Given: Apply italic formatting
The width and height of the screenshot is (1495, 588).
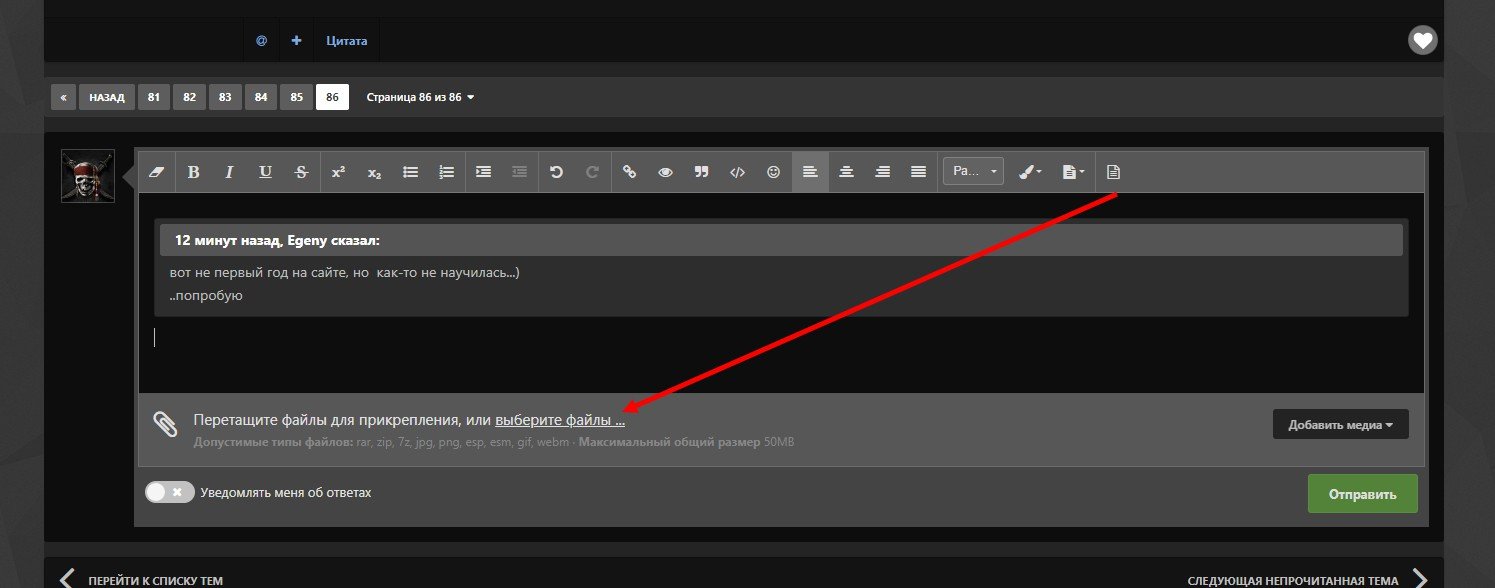Looking at the screenshot, I should click(x=229, y=172).
